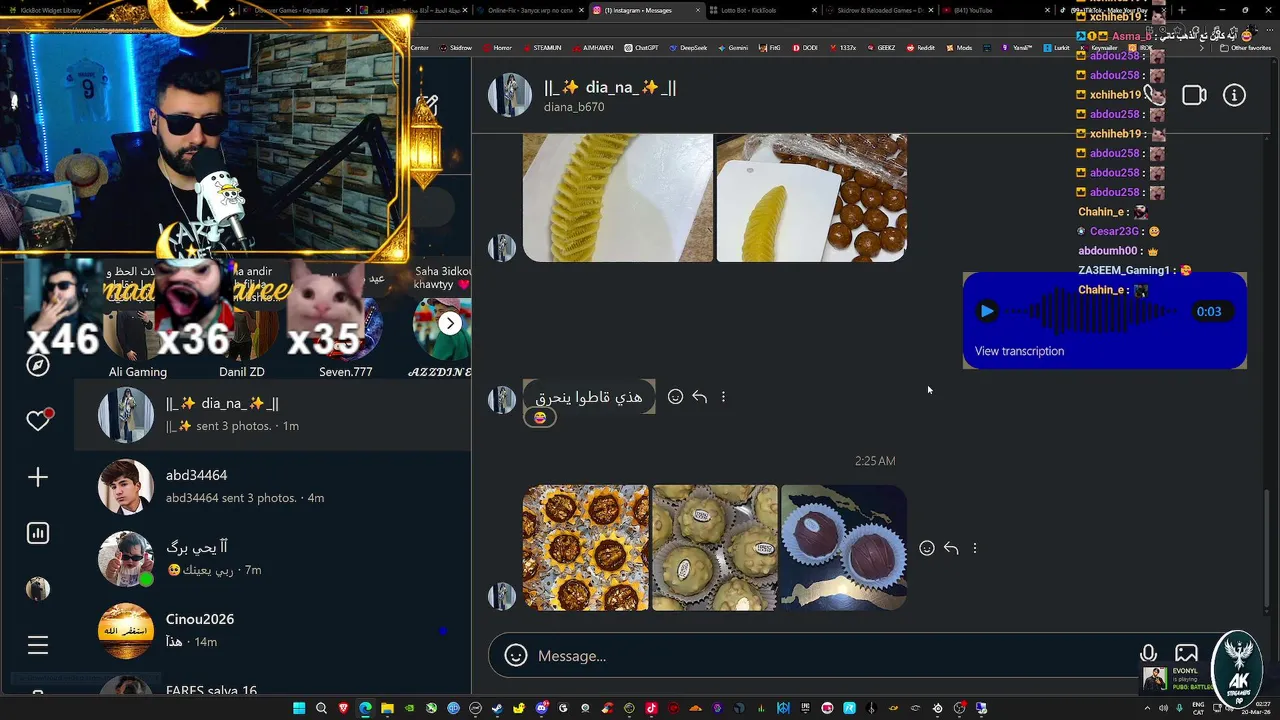Reply to the Arabic text message

(x=699, y=397)
